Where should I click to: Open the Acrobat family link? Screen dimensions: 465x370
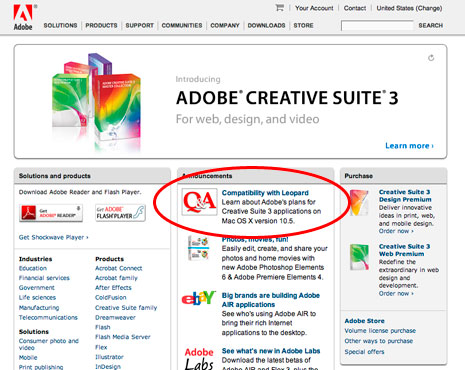point(116,278)
